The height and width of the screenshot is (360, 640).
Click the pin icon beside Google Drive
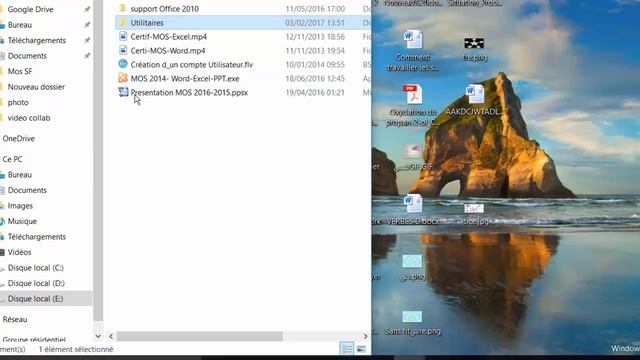pos(87,9)
